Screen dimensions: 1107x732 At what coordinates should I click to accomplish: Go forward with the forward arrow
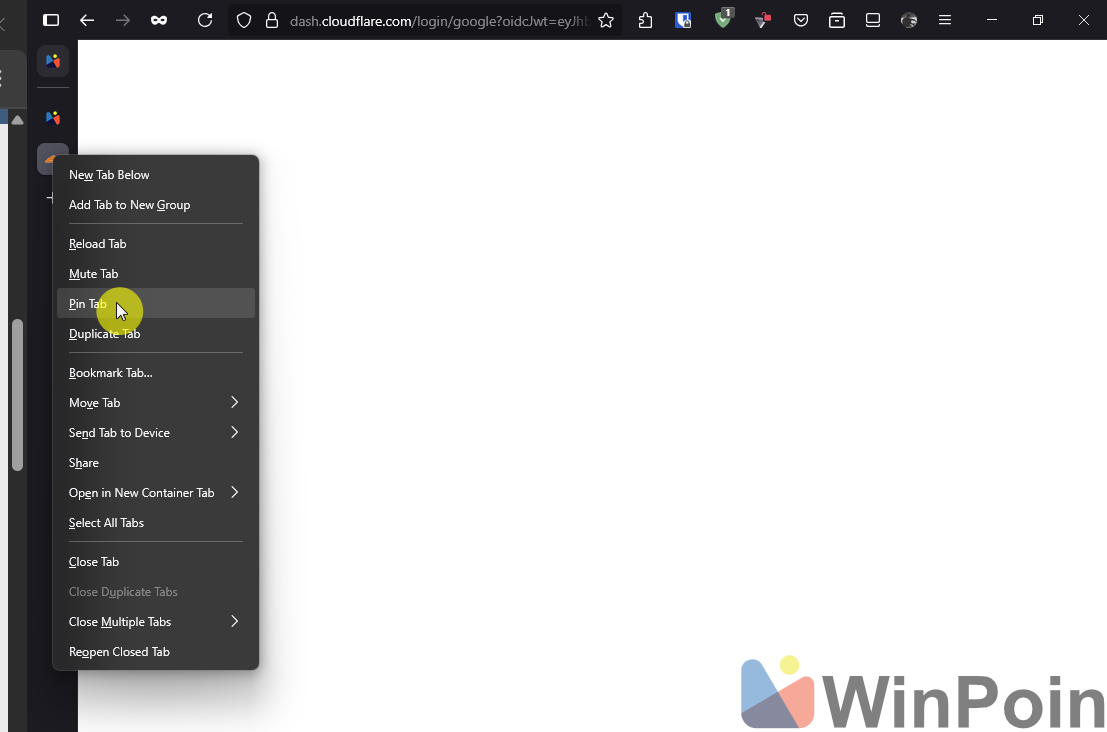123,20
